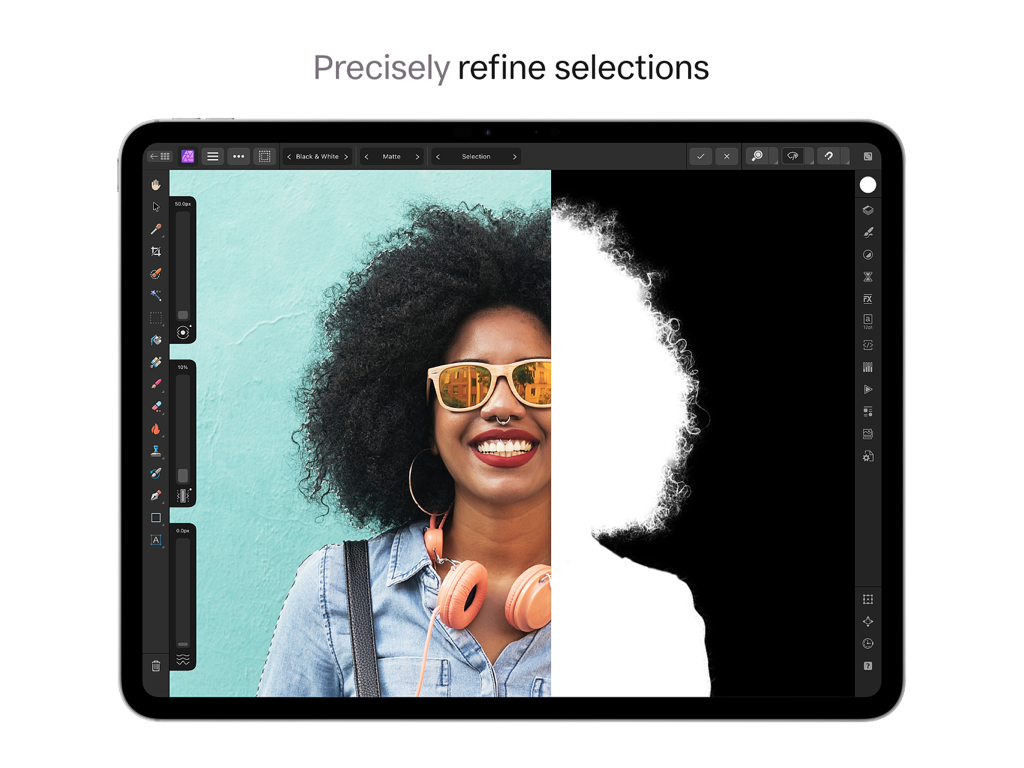This screenshot has width=1024, height=768.
Task: Open the ellipsis commands menu
Action: click(x=238, y=156)
